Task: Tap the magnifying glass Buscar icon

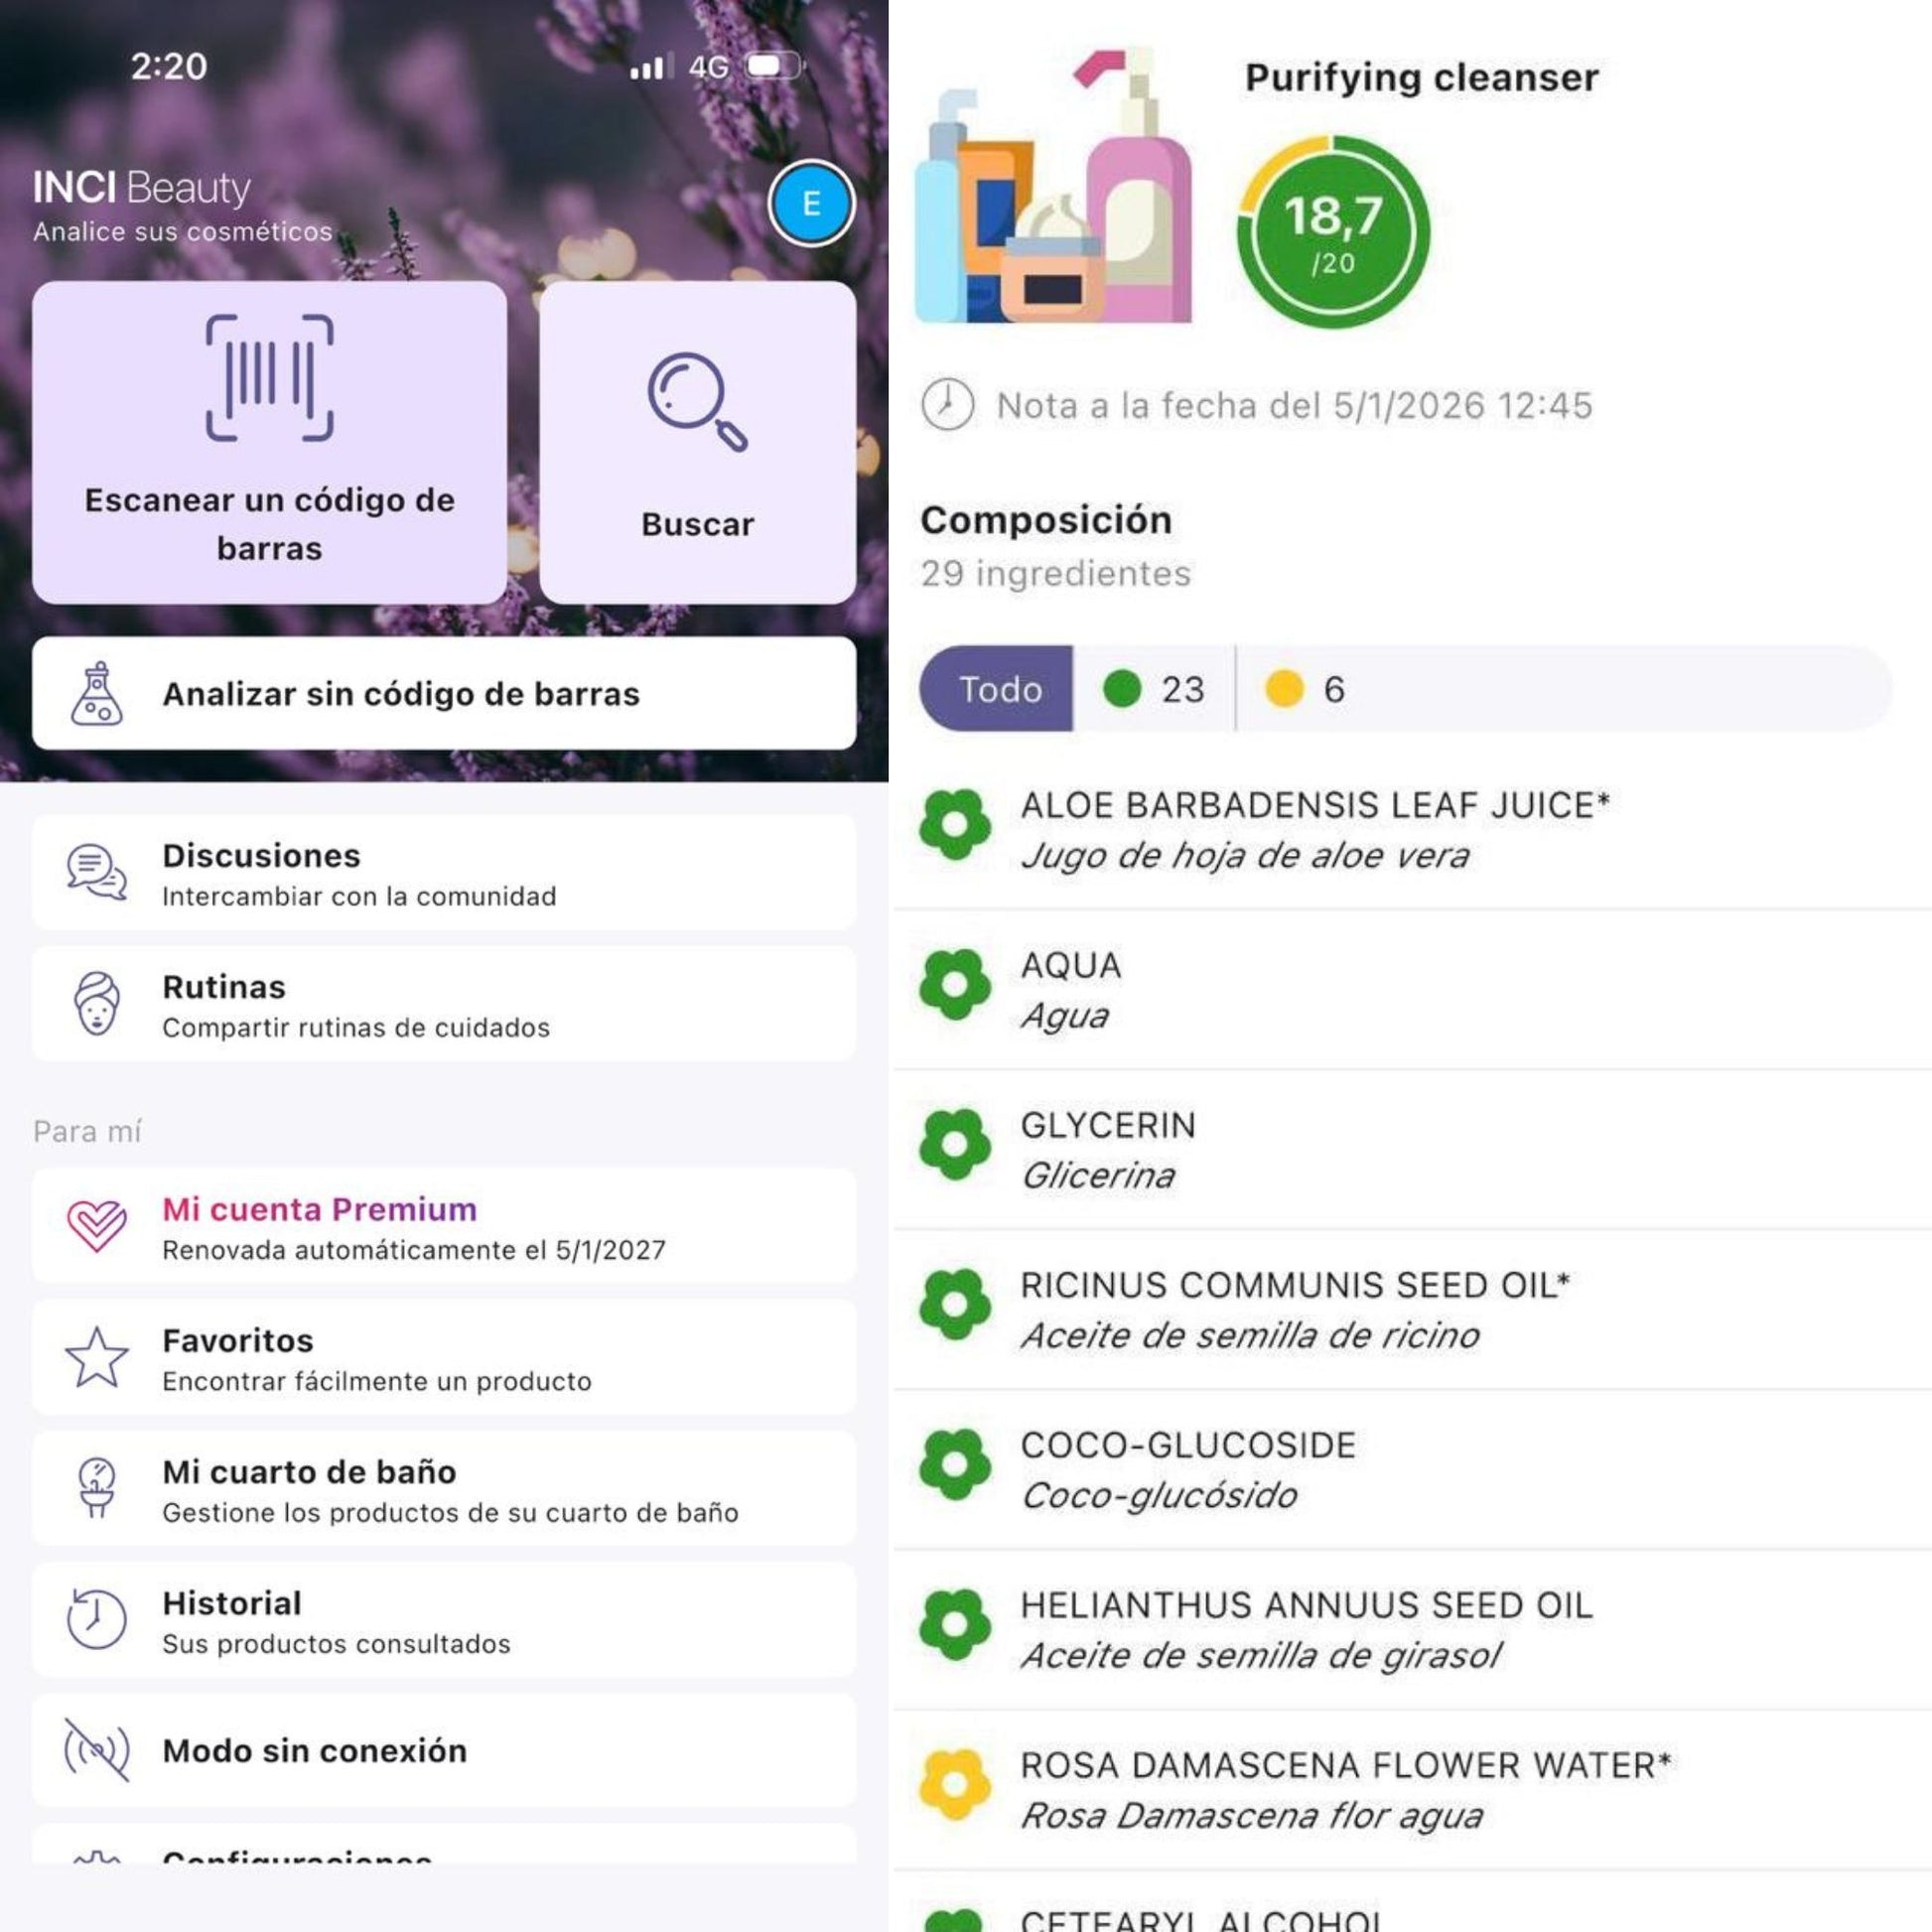Action: (x=698, y=401)
